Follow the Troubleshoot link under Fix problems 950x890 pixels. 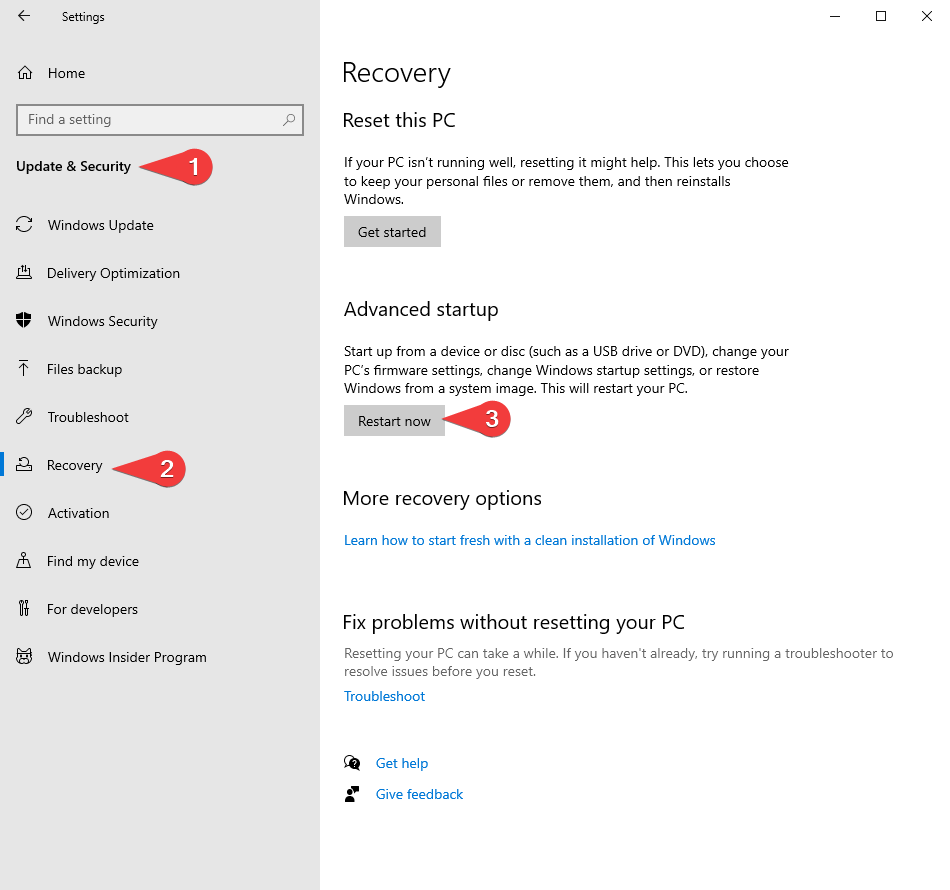(x=384, y=696)
